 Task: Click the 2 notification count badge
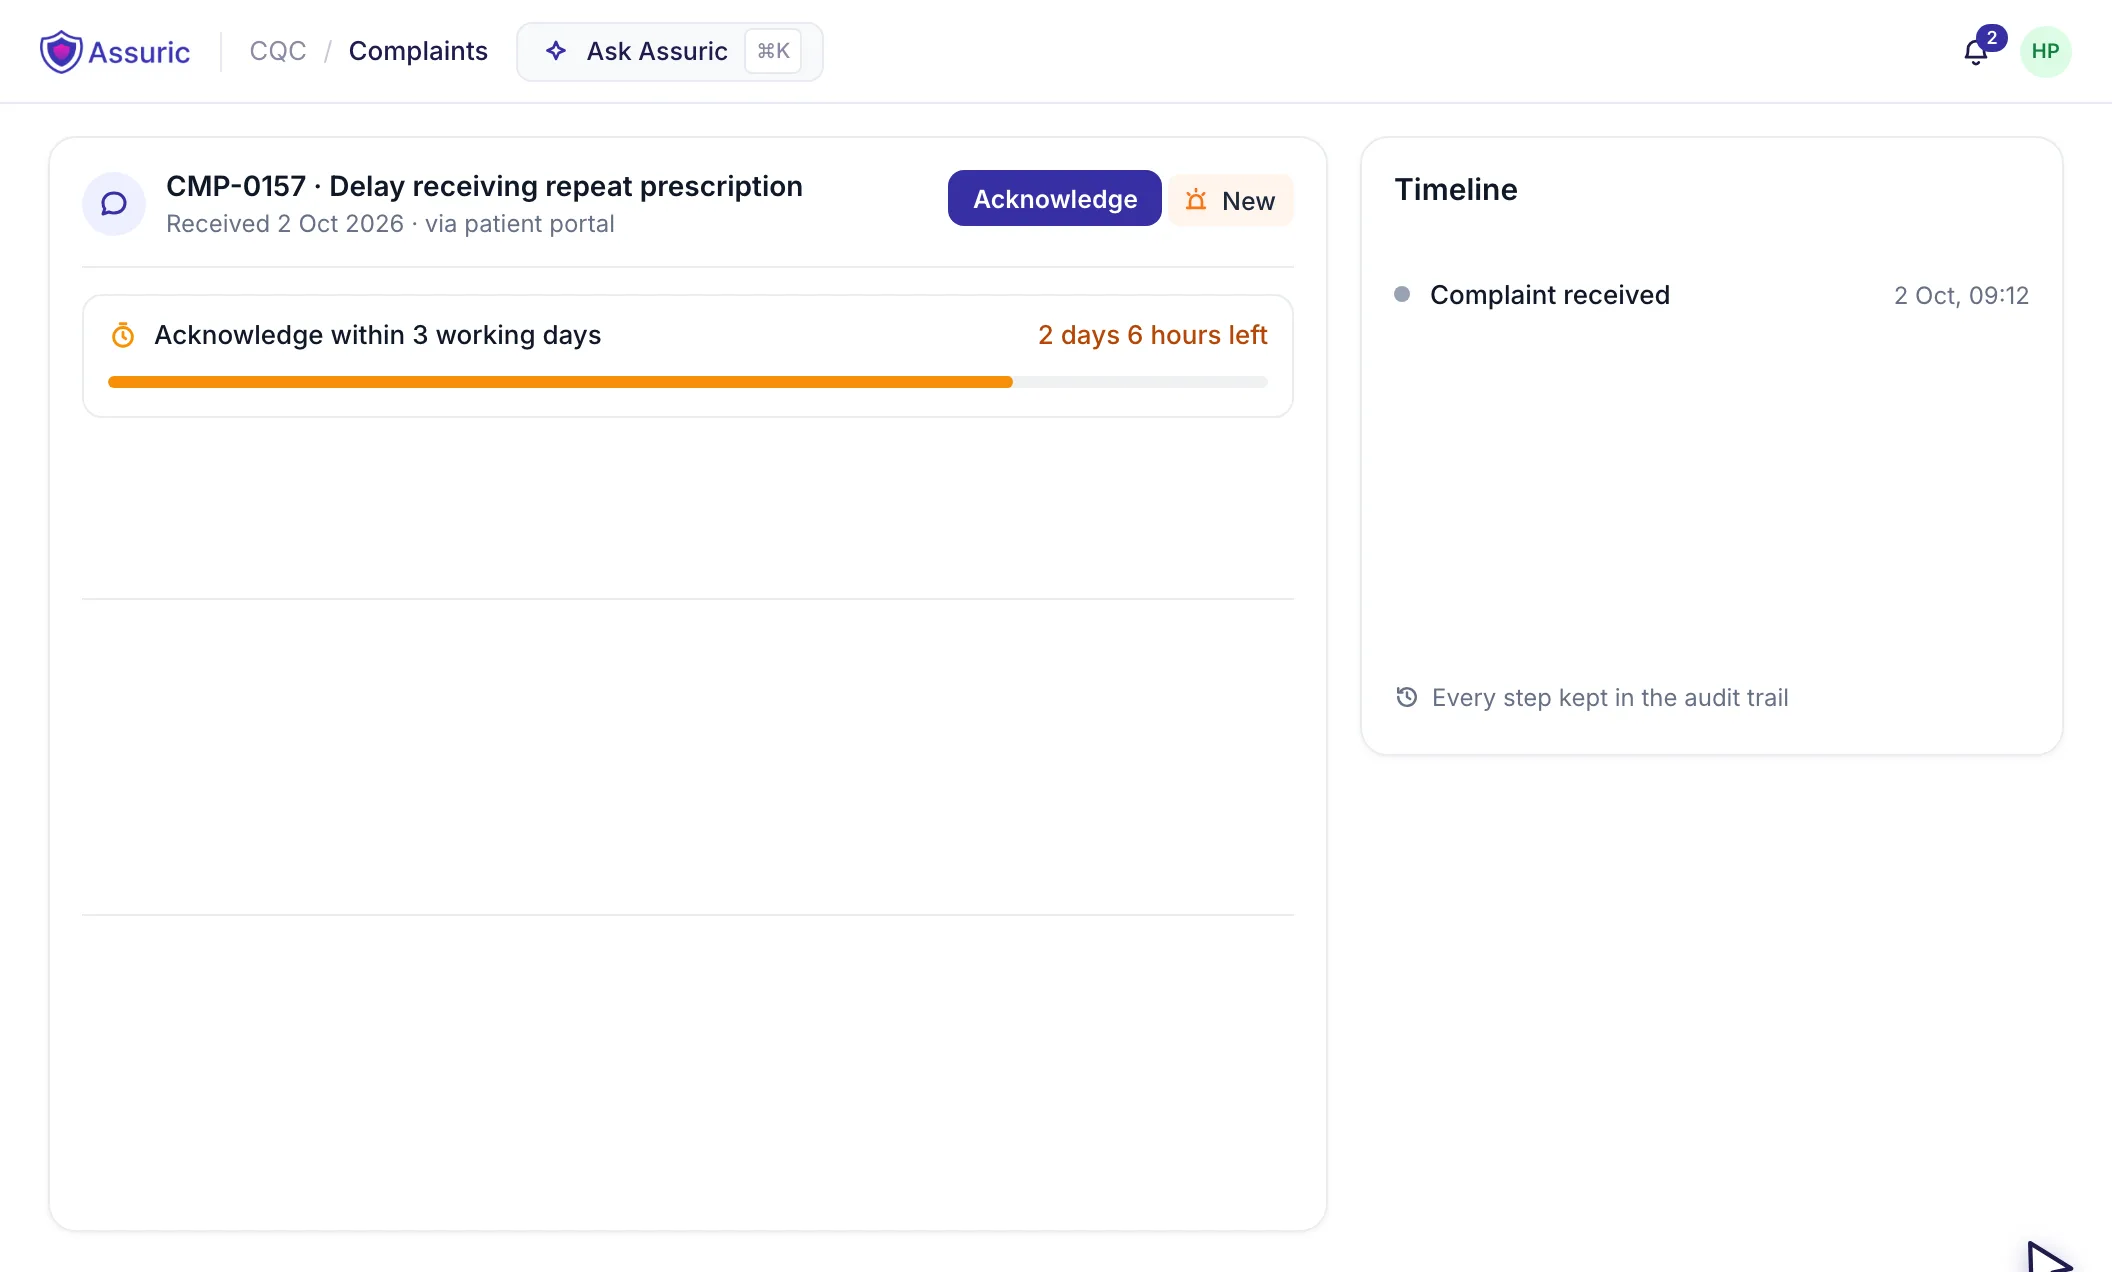click(1992, 38)
